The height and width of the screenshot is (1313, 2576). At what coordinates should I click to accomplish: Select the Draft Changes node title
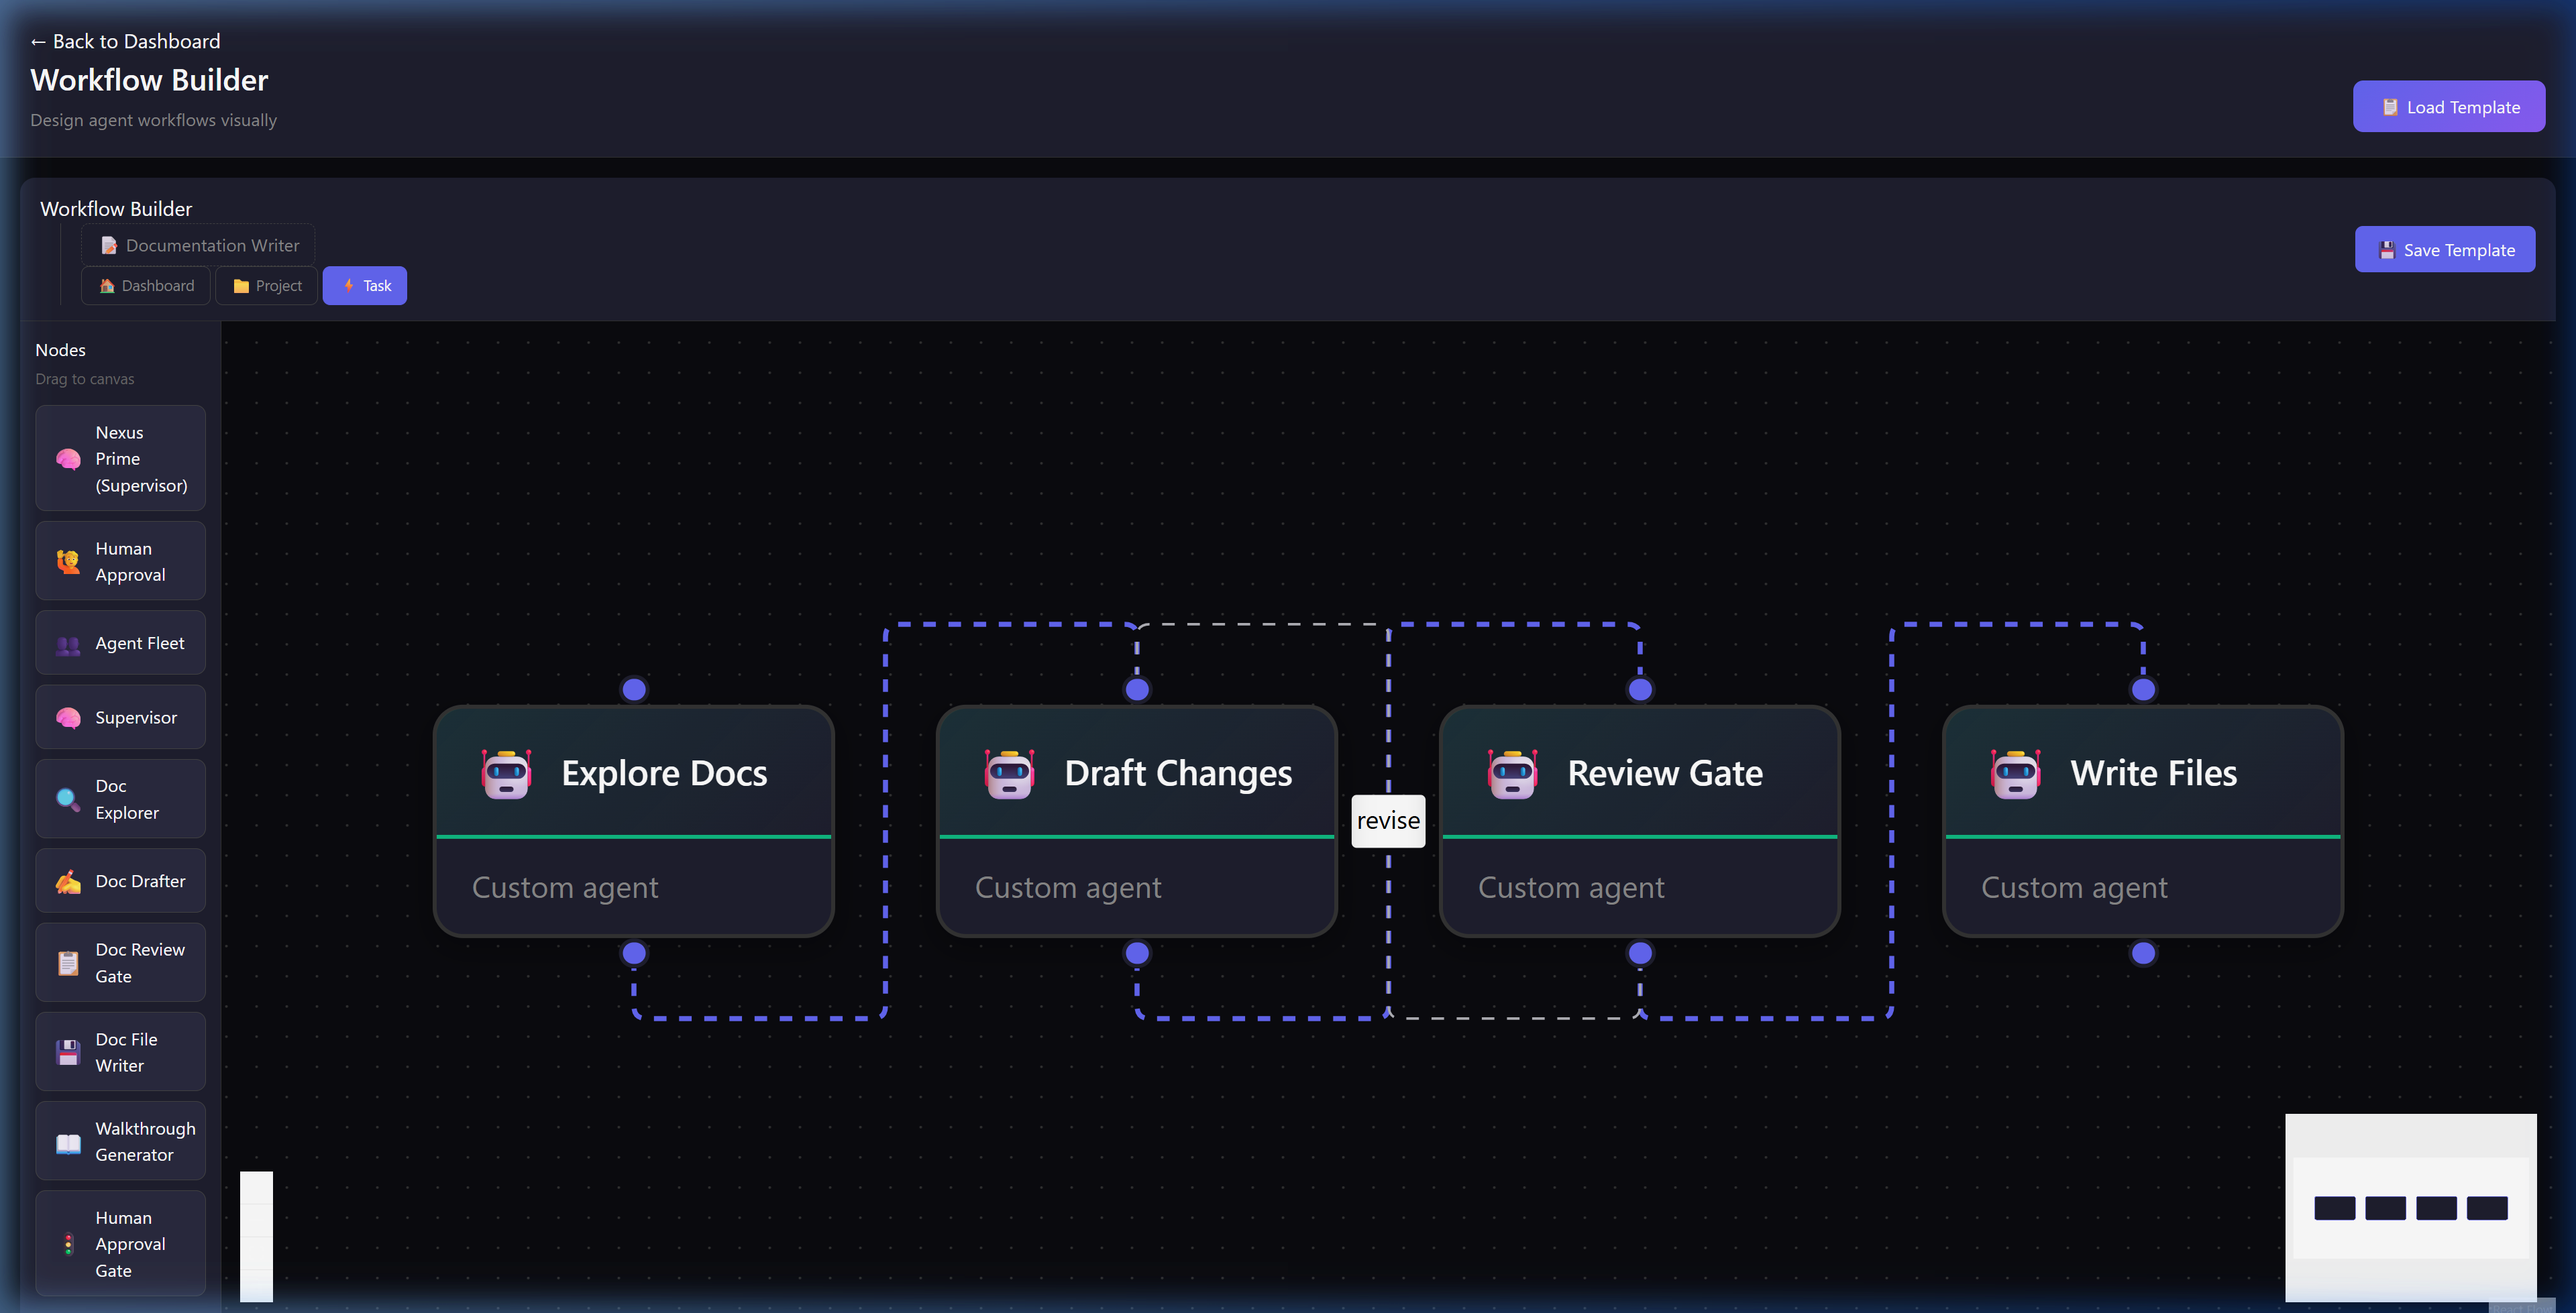[x=1178, y=773]
